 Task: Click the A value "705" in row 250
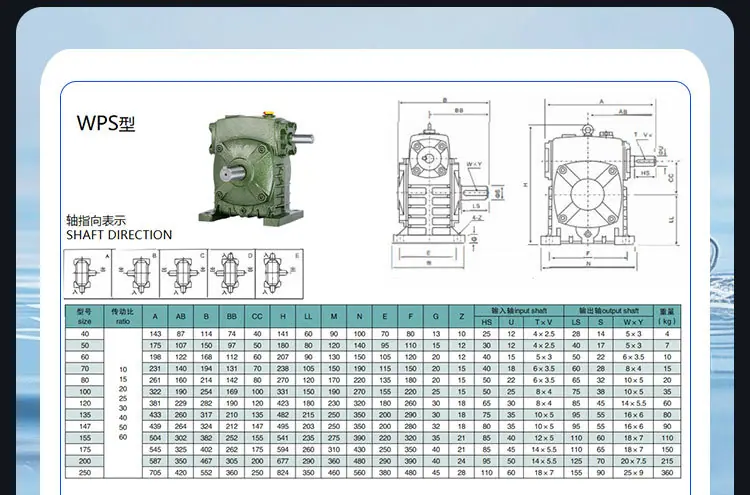click(155, 473)
